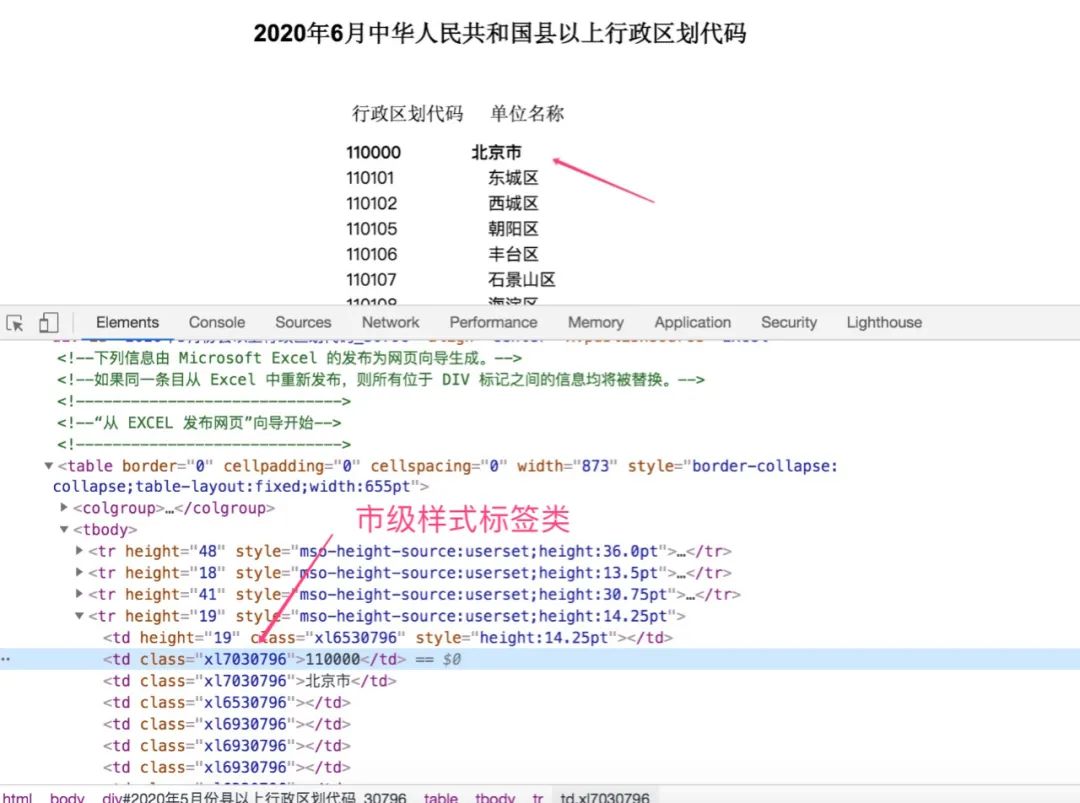Viewport: 1080px width, 803px height.
Task: Open the Memory tab
Action: (x=596, y=322)
